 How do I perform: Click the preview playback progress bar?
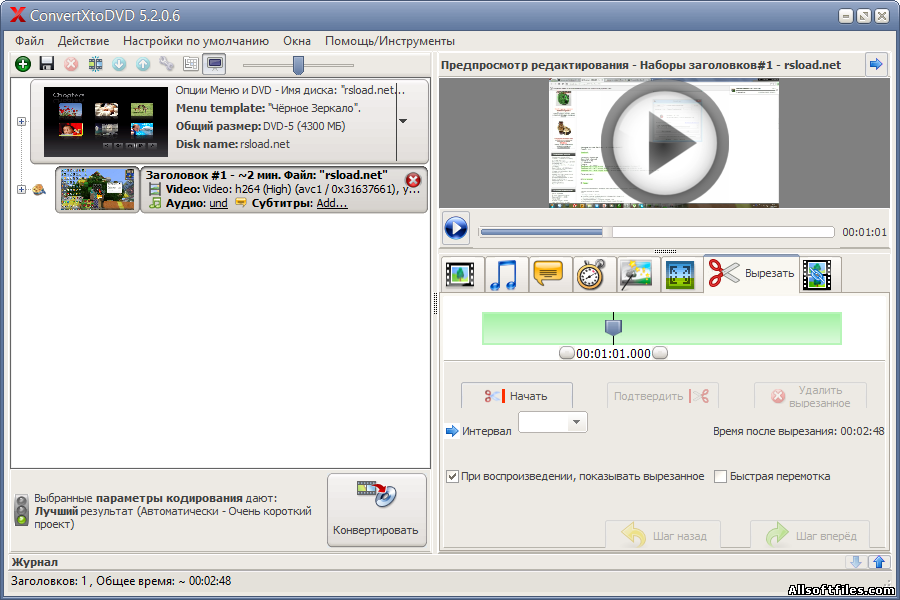[657, 231]
